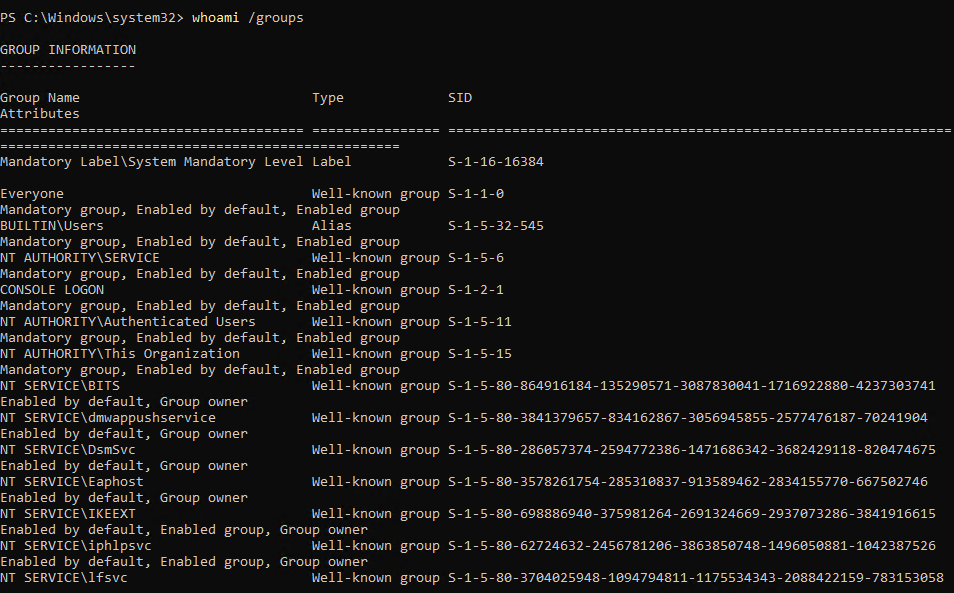
Task: Click the NT SERVICE\IKEEXT group name
Action: pyautogui.click(x=68, y=514)
